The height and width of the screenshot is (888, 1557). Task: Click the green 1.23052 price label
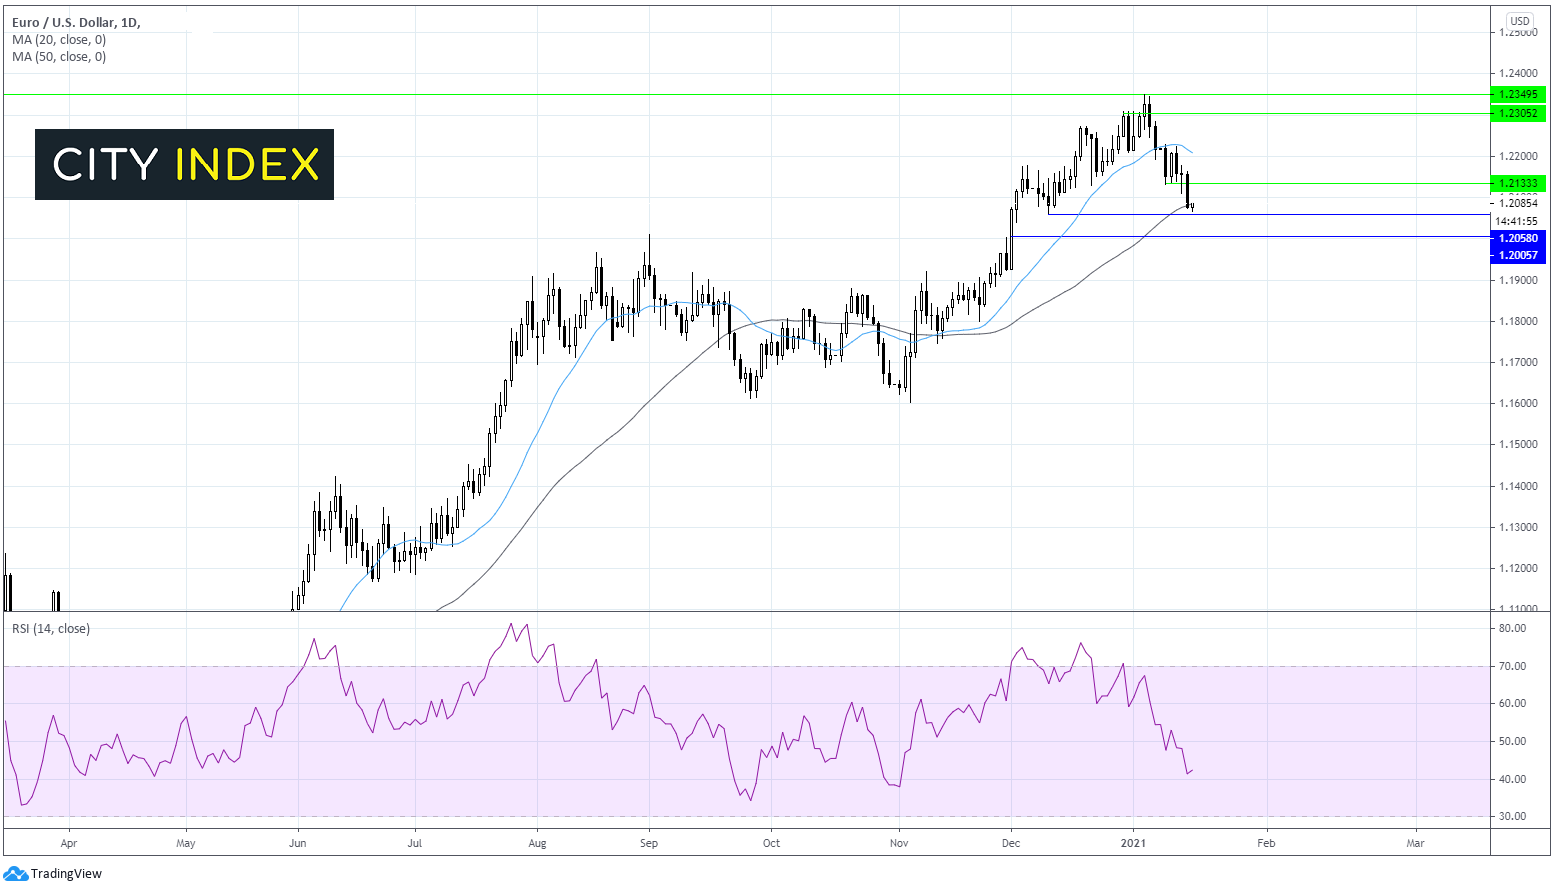(x=1517, y=113)
